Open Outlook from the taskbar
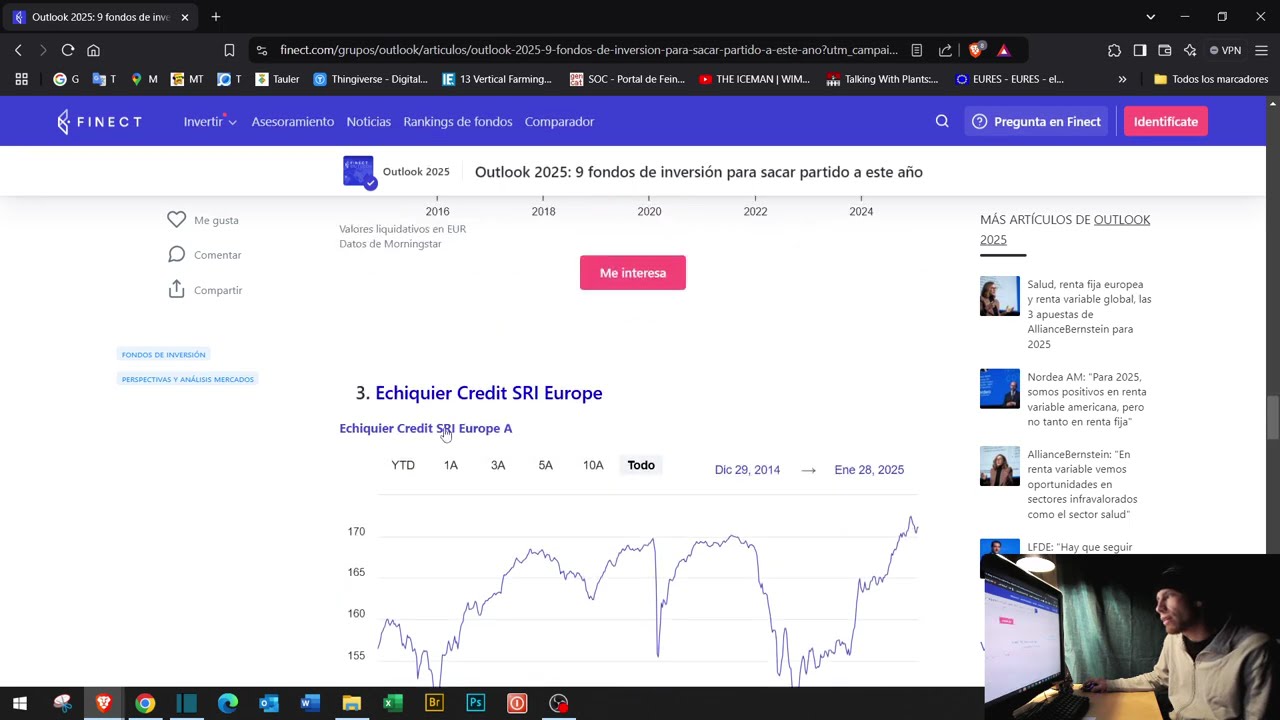The height and width of the screenshot is (720, 1280). [x=269, y=703]
